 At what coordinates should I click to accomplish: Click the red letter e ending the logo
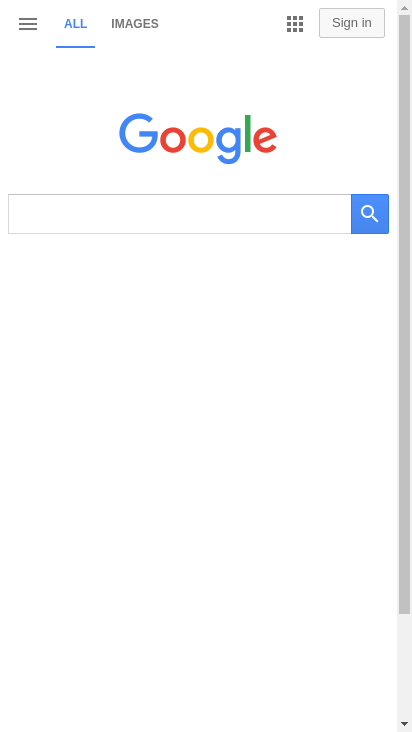click(265, 139)
